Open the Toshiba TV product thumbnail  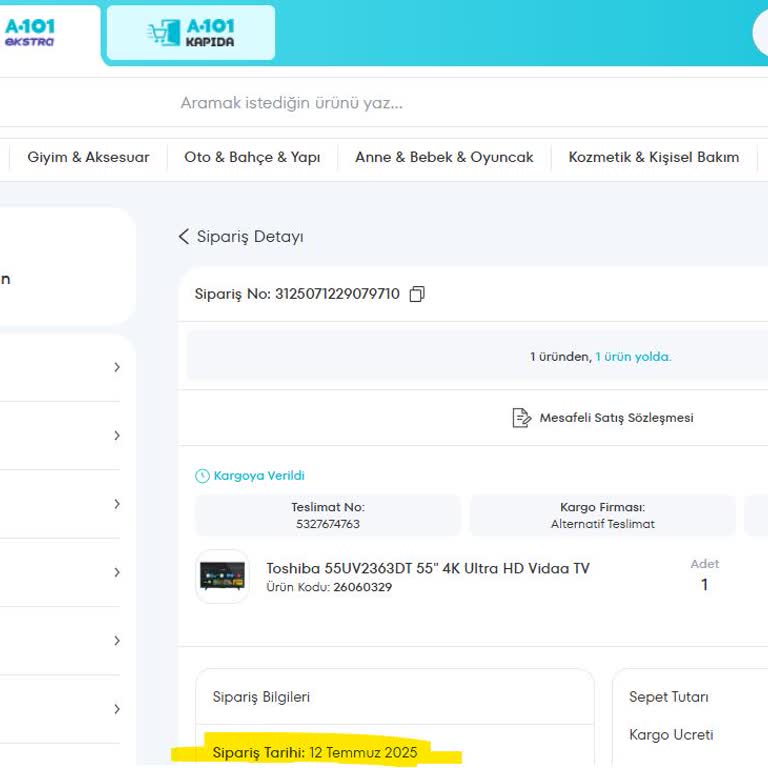click(x=222, y=576)
